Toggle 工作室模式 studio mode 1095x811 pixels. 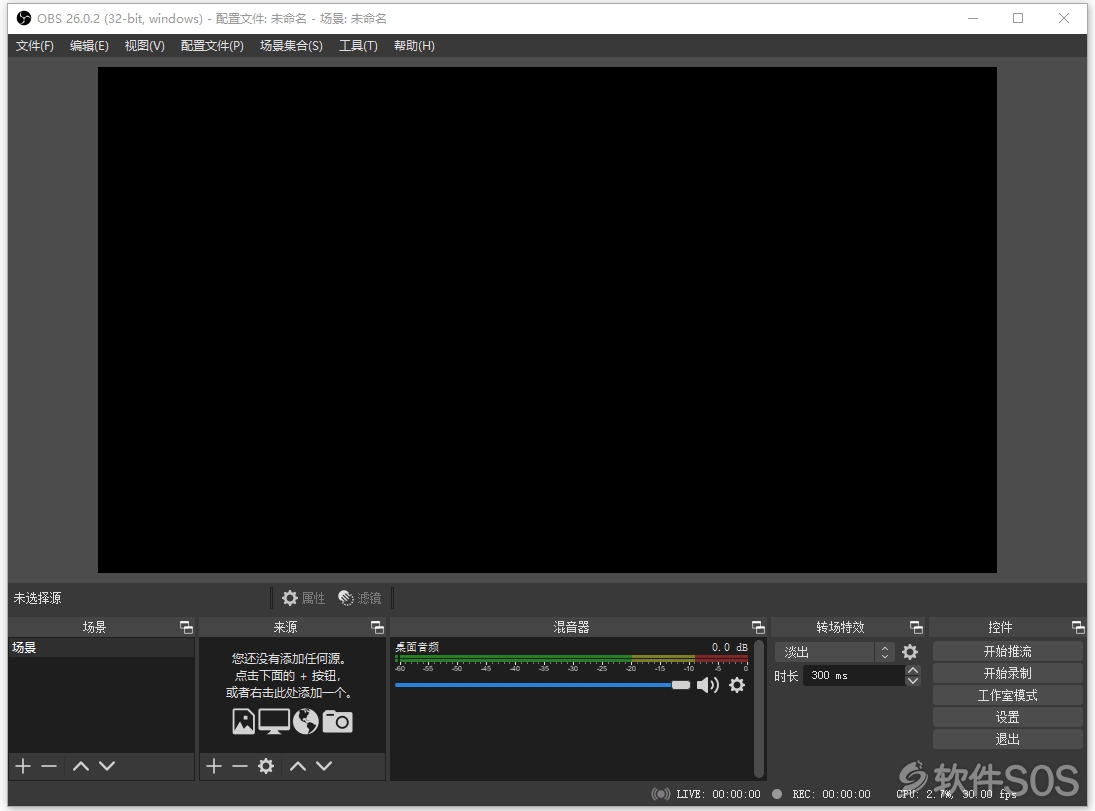1007,696
